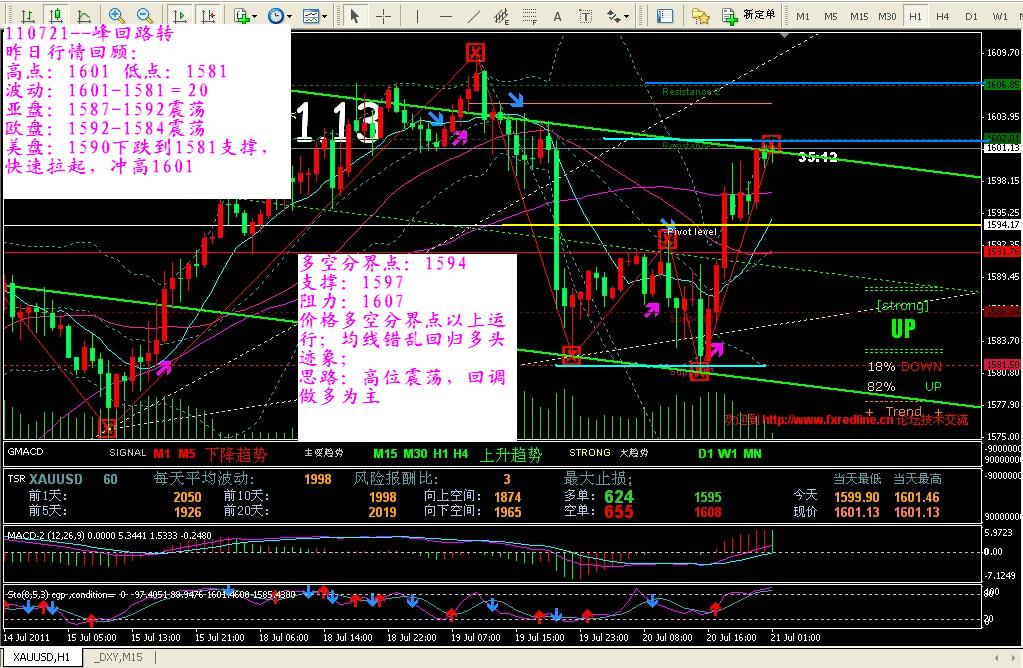
Task: Zoom in on the chart
Action: (x=117, y=16)
